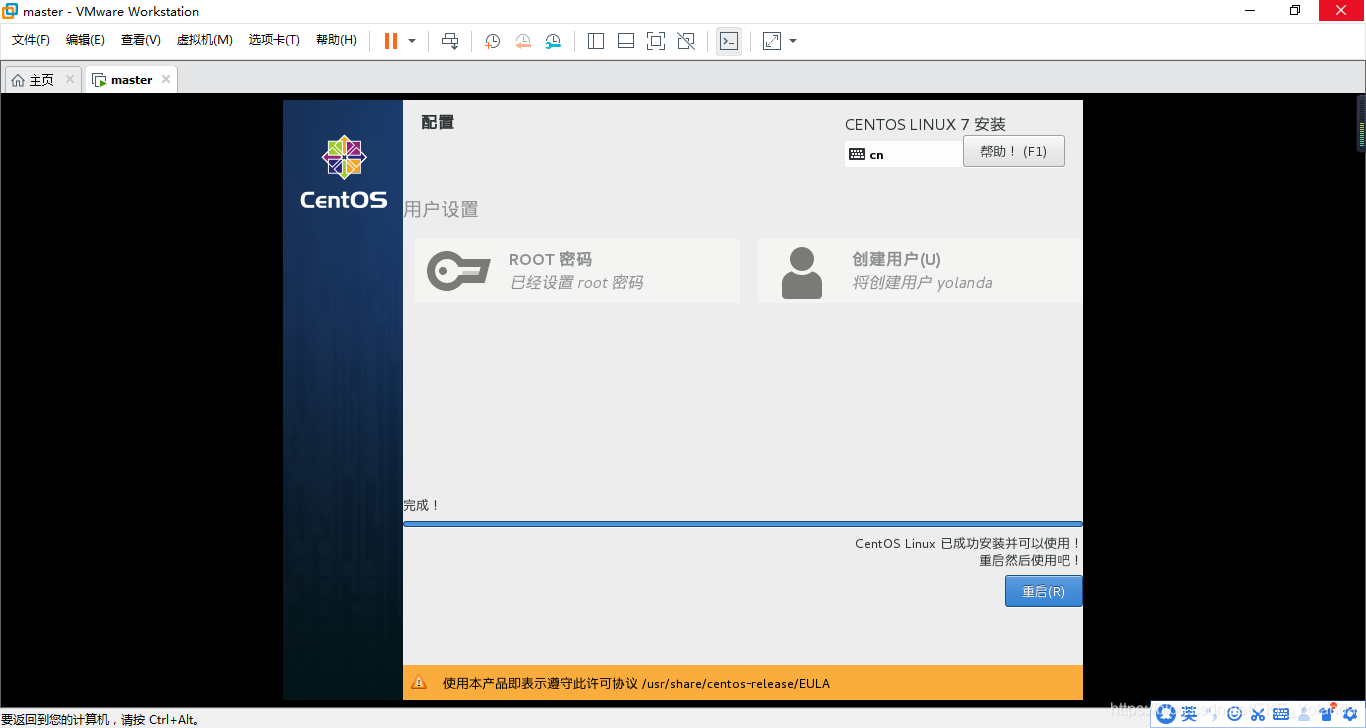Click the VMware Workstation title bar icon

pyautogui.click(x=10, y=11)
